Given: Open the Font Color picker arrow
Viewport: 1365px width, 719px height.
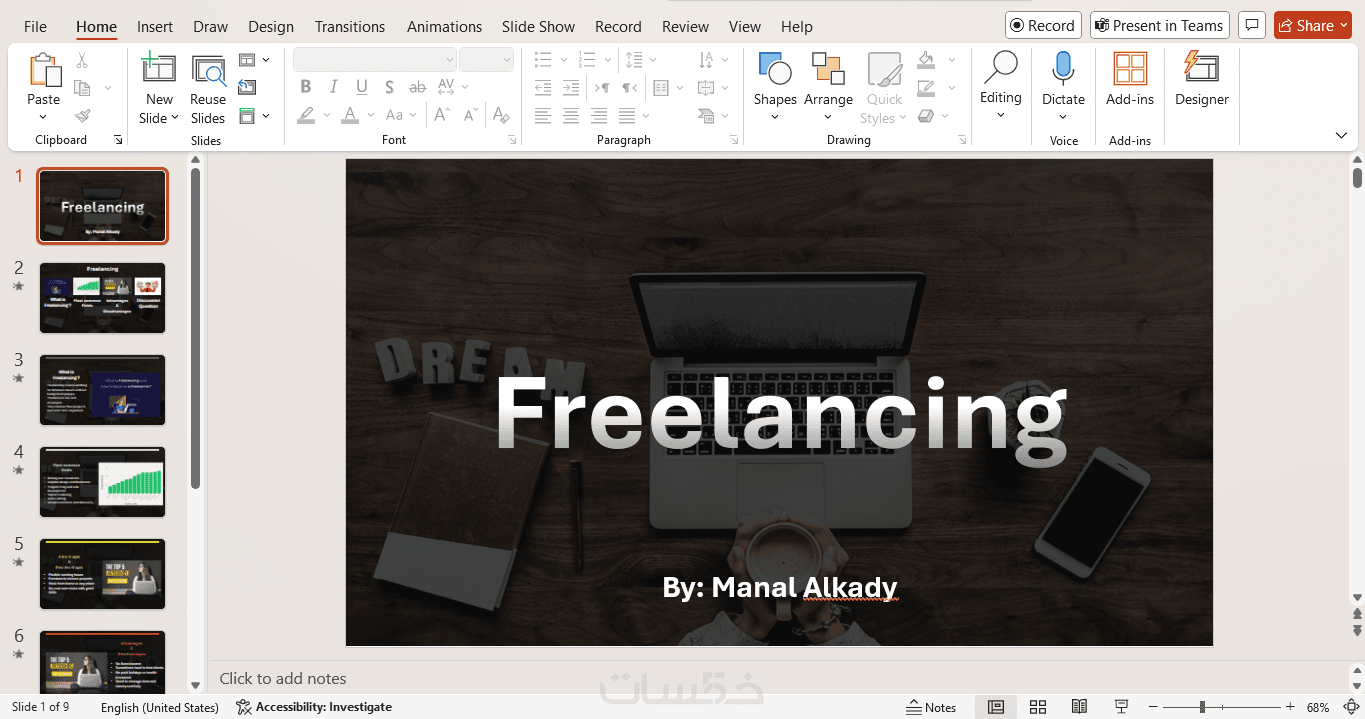Looking at the screenshot, I should (x=371, y=115).
